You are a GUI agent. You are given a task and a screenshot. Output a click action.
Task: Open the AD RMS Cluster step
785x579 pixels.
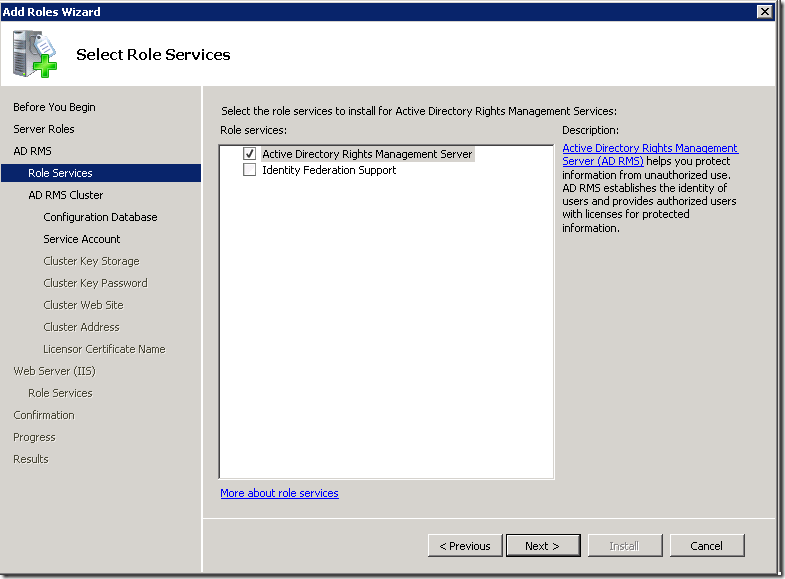[66, 195]
